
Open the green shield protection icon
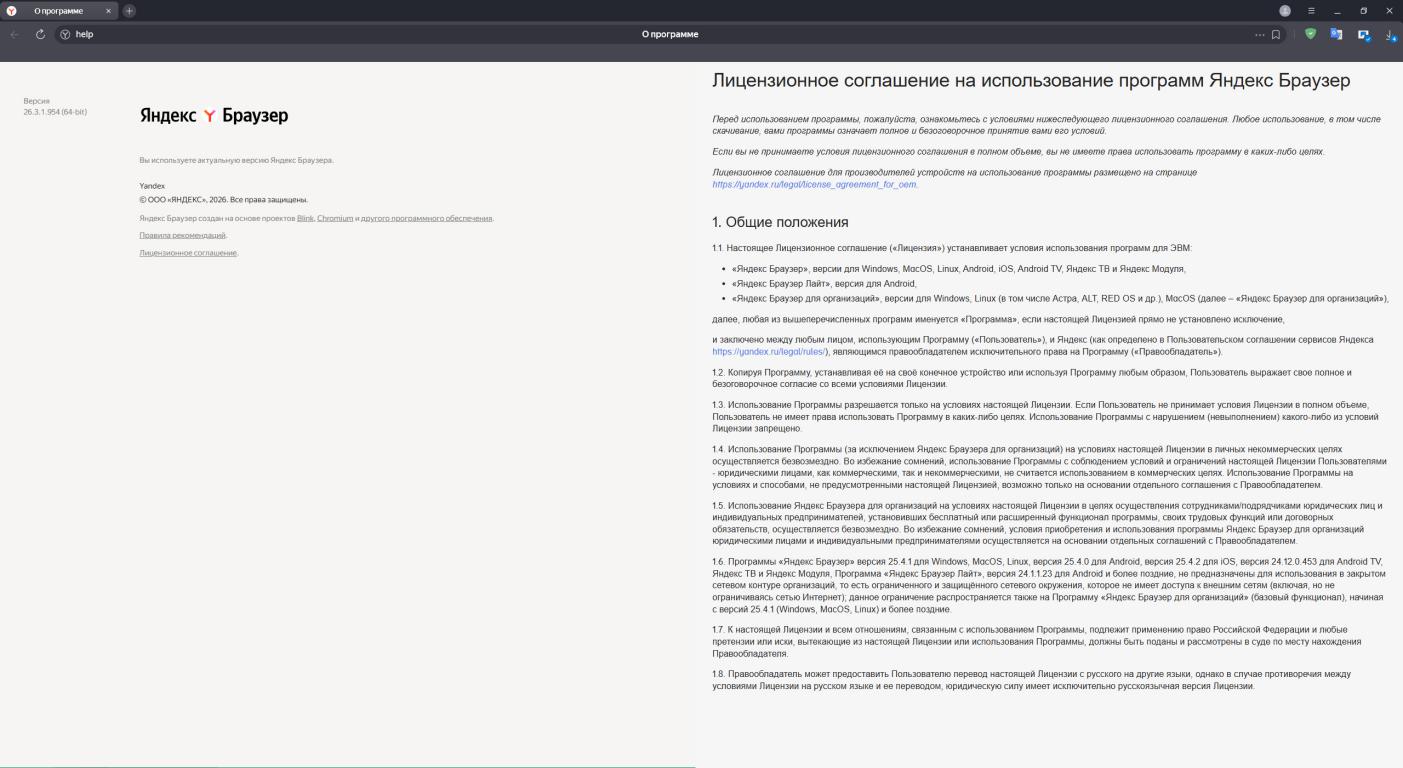1310,34
